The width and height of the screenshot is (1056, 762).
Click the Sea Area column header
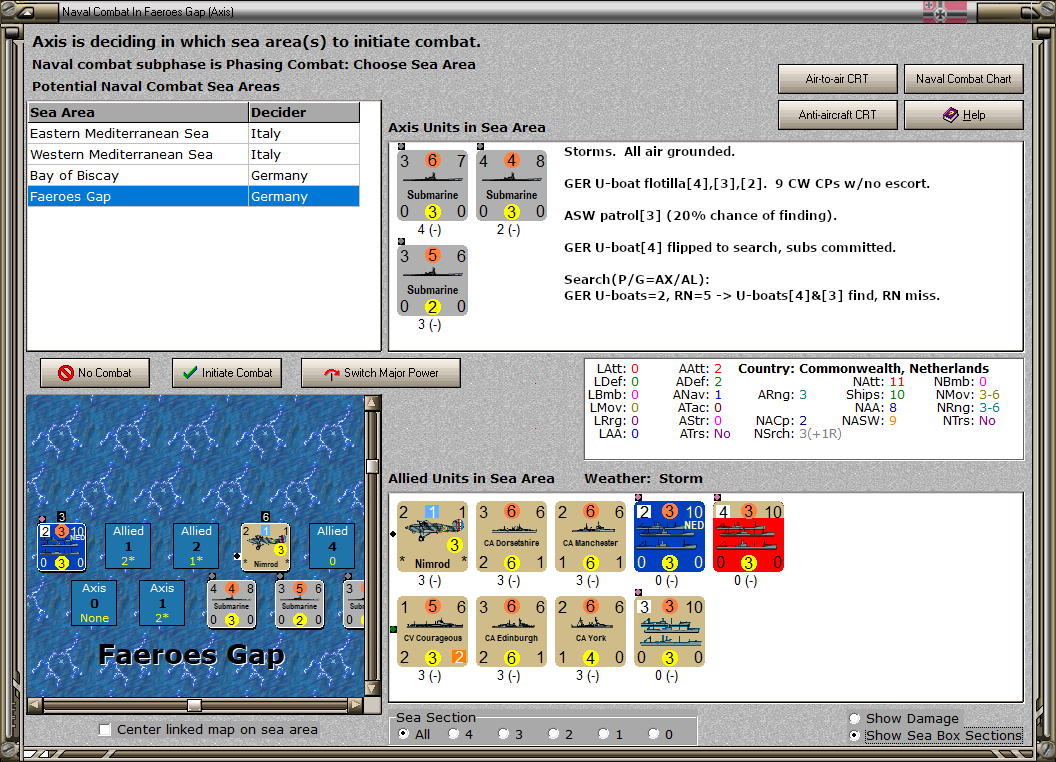(x=138, y=113)
